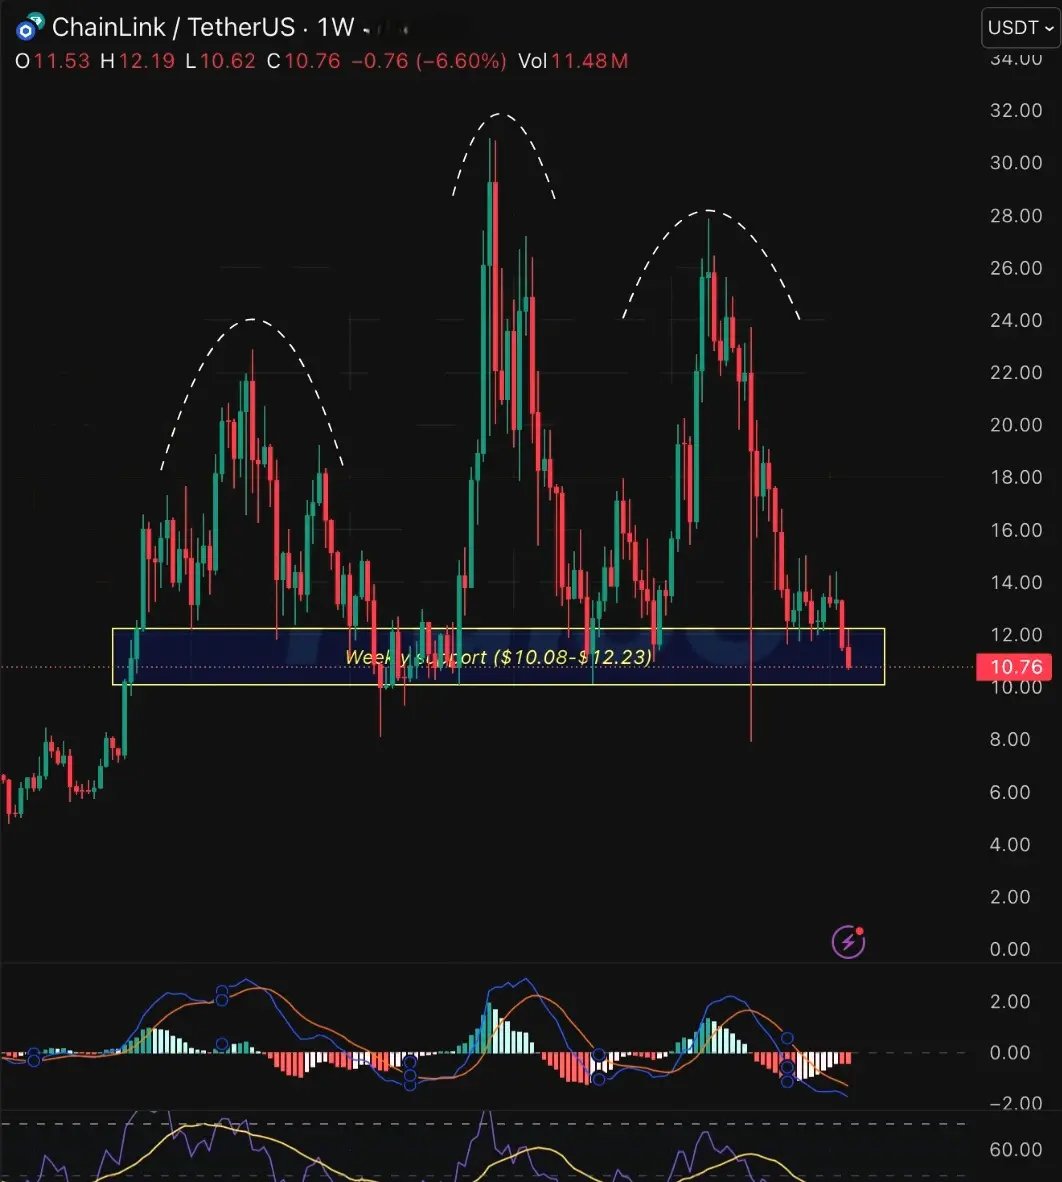Click the ChainLink / TetherUS symbol title
Screen dimensions: 1062x1182
pyautogui.click(x=173, y=27)
